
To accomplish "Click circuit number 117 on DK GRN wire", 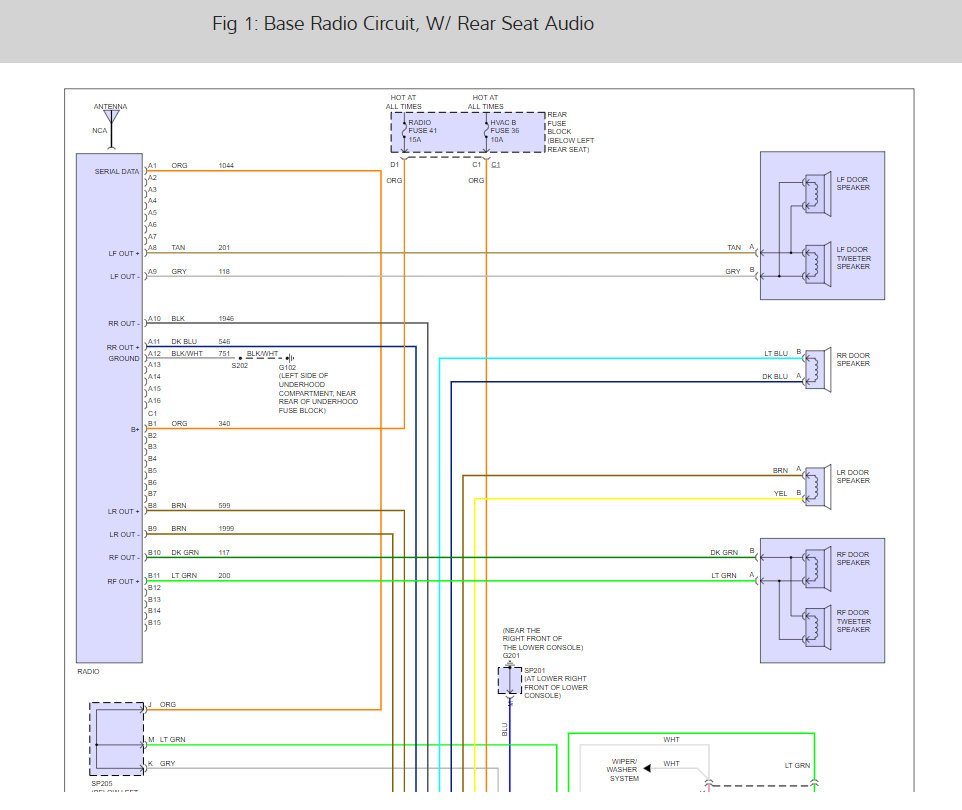I will pos(224,552).
